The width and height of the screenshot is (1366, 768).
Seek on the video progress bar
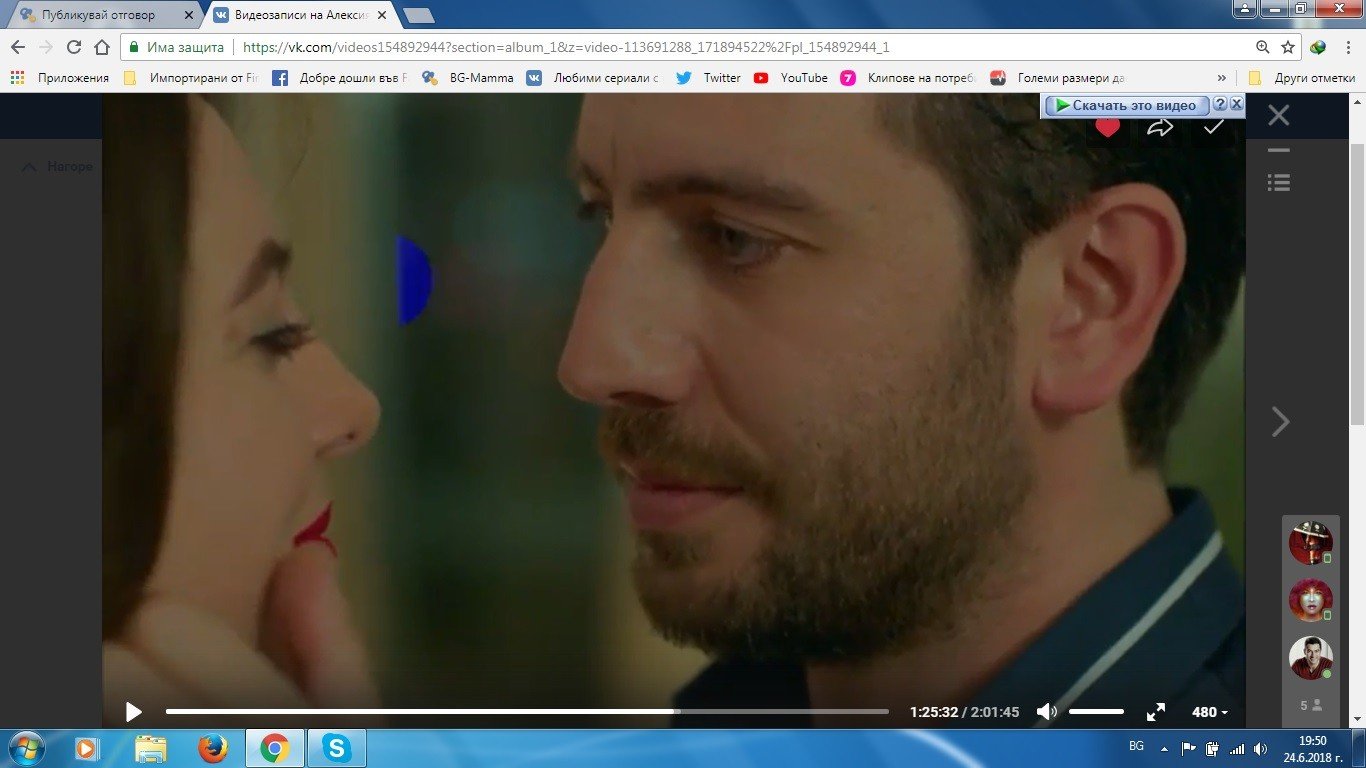pyautogui.click(x=527, y=712)
